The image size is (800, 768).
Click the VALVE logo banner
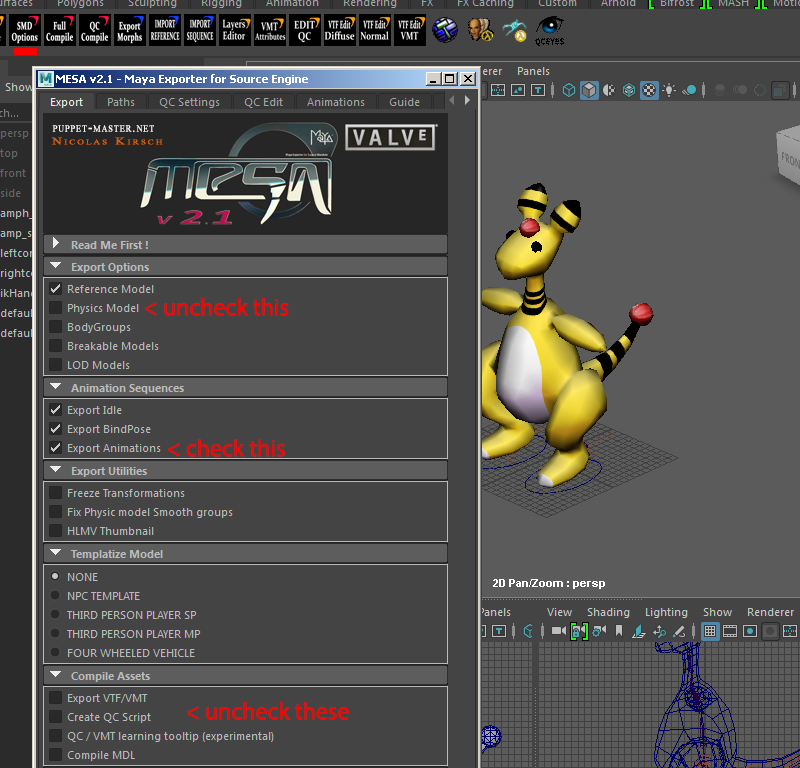[x=391, y=137]
